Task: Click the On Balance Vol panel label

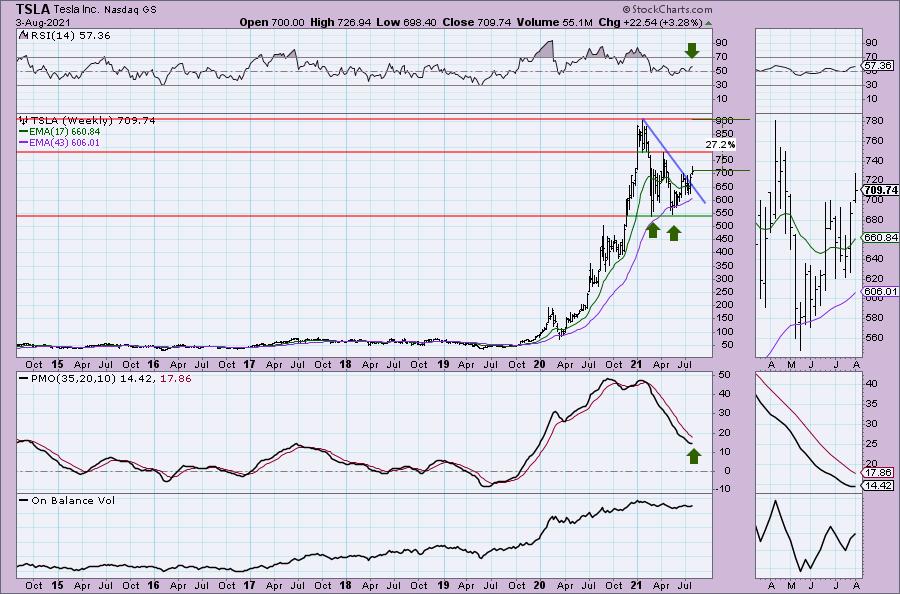Action: click(x=73, y=500)
